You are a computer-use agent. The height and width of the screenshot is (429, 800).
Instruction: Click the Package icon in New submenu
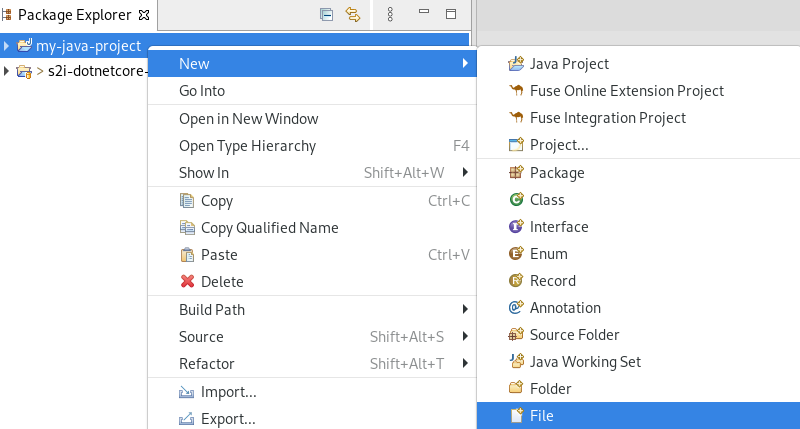[x=516, y=173]
